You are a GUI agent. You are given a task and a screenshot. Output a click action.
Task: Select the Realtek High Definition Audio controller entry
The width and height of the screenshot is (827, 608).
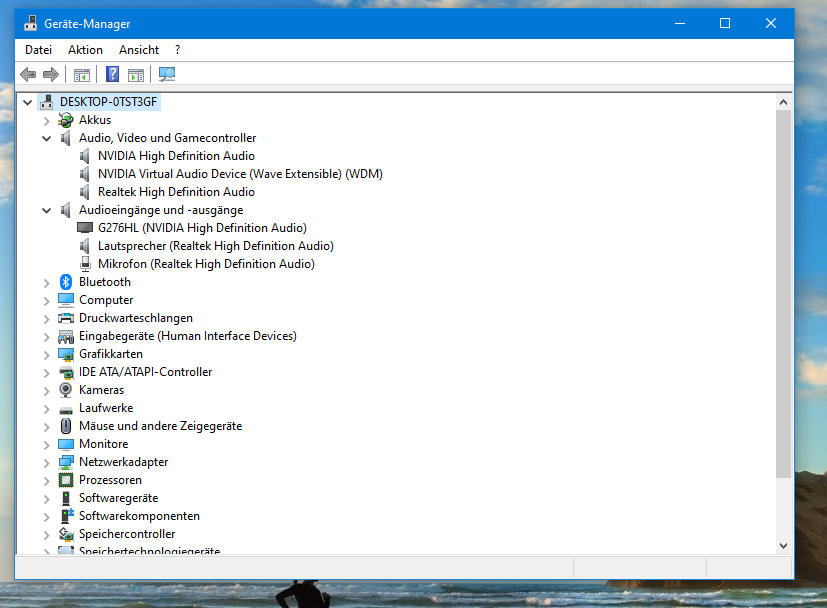point(176,192)
